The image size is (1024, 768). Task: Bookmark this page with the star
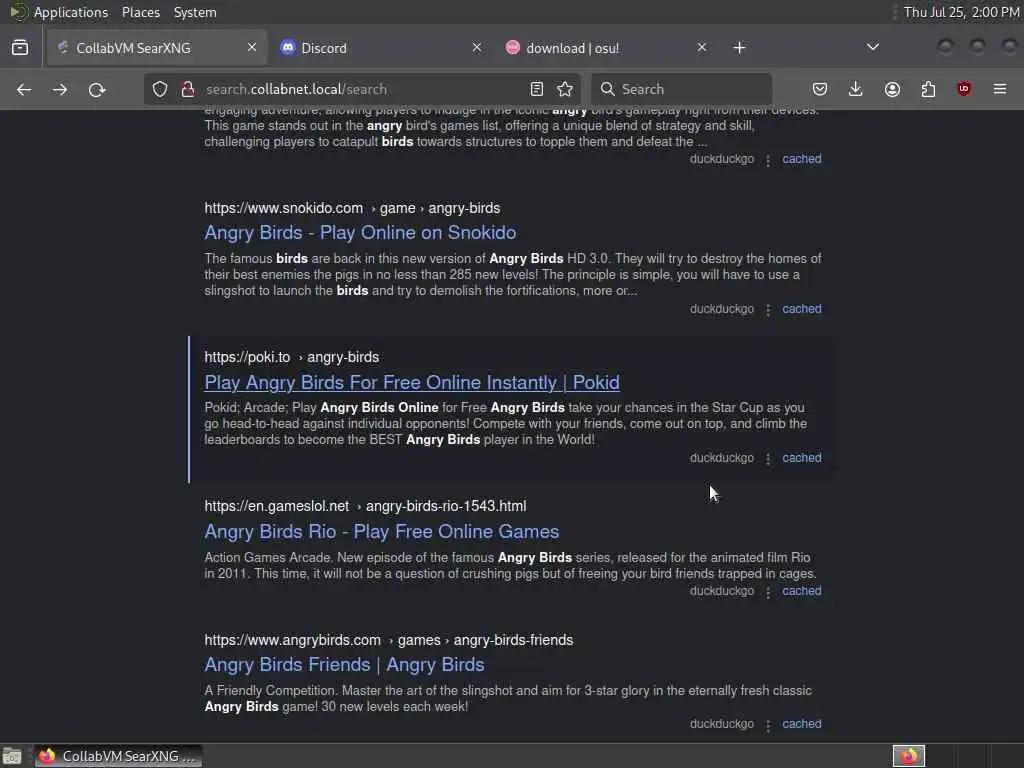(565, 89)
